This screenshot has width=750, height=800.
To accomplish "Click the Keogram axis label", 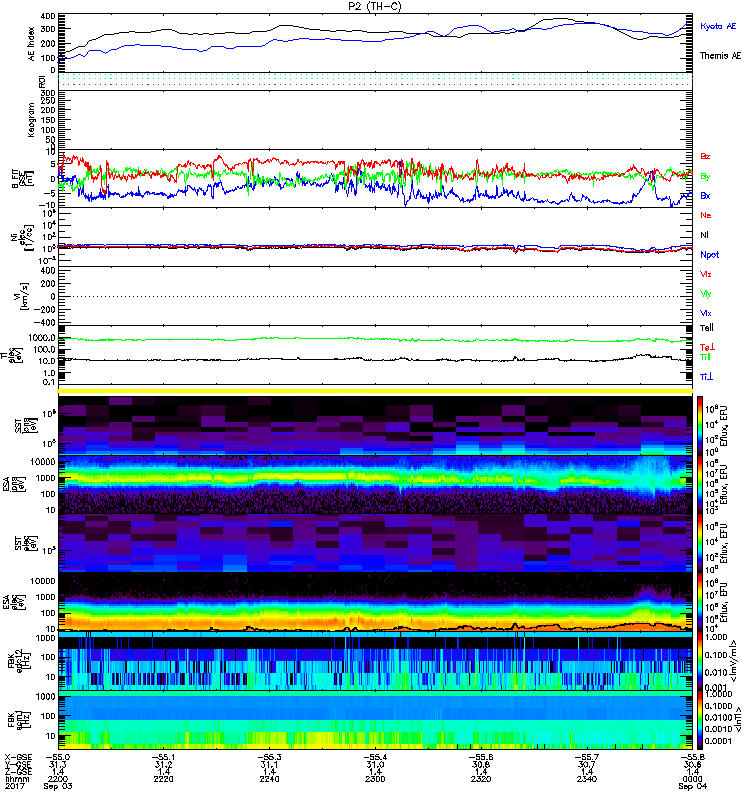I will [x=32, y=120].
